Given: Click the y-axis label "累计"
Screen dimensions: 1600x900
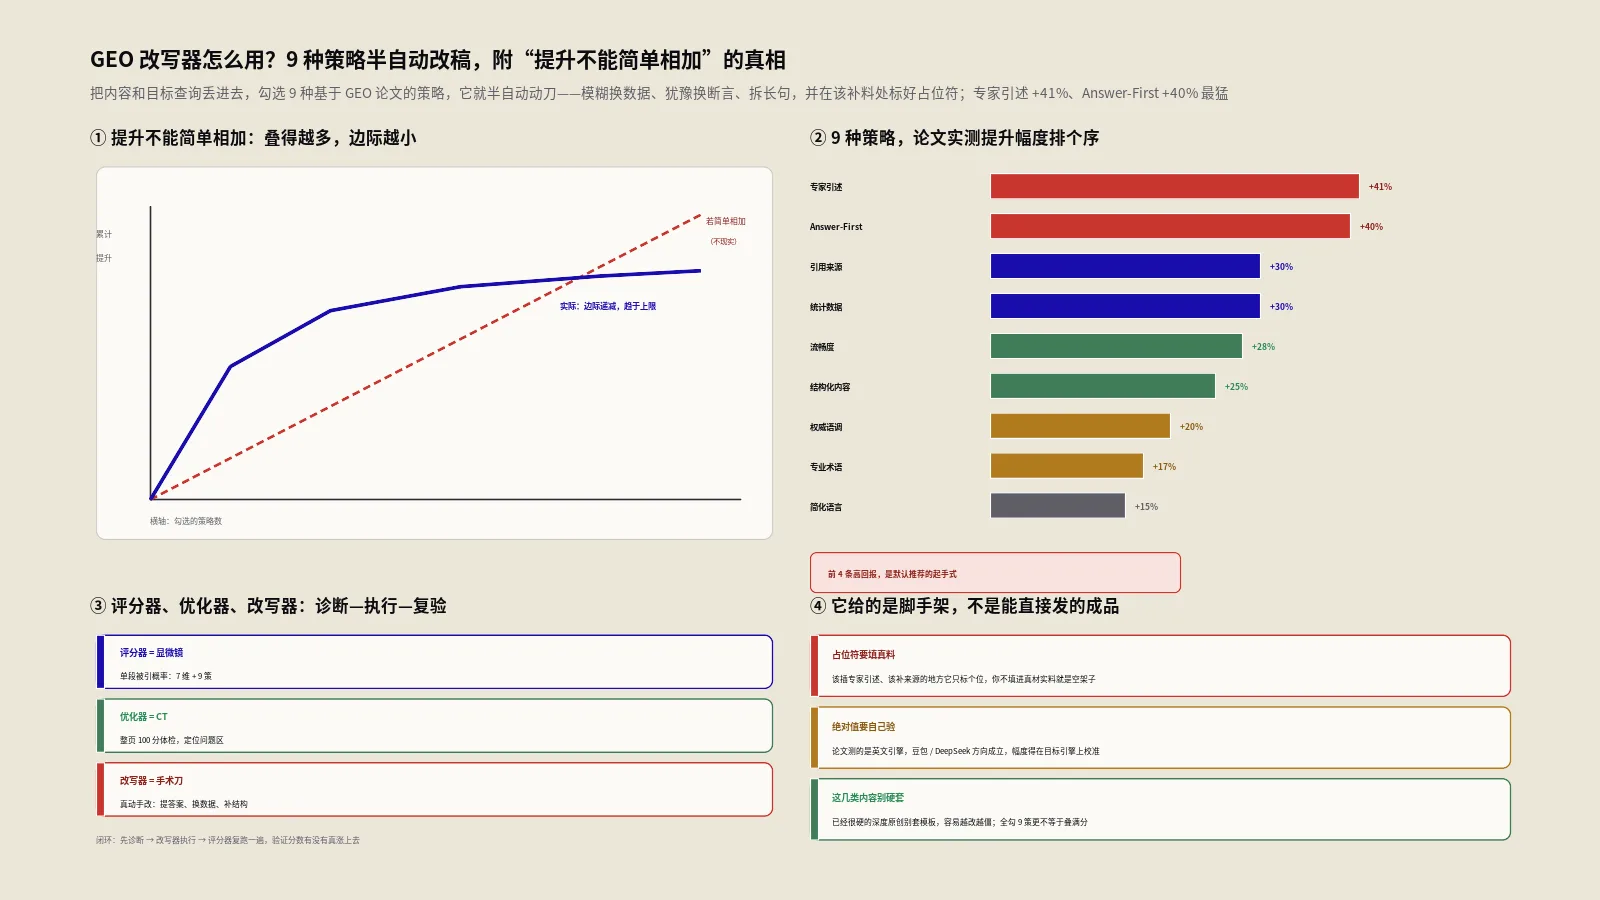Looking at the screenshot, I should [x=104, y=234].
